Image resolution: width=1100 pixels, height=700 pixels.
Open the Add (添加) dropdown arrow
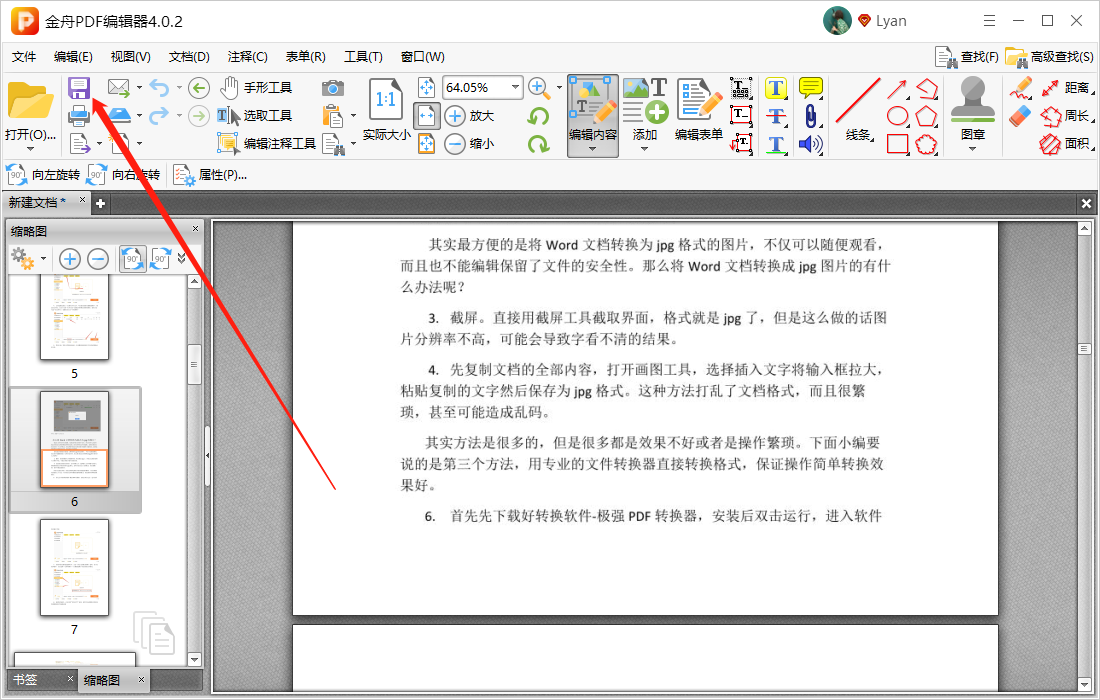click(x=645, y=149)
